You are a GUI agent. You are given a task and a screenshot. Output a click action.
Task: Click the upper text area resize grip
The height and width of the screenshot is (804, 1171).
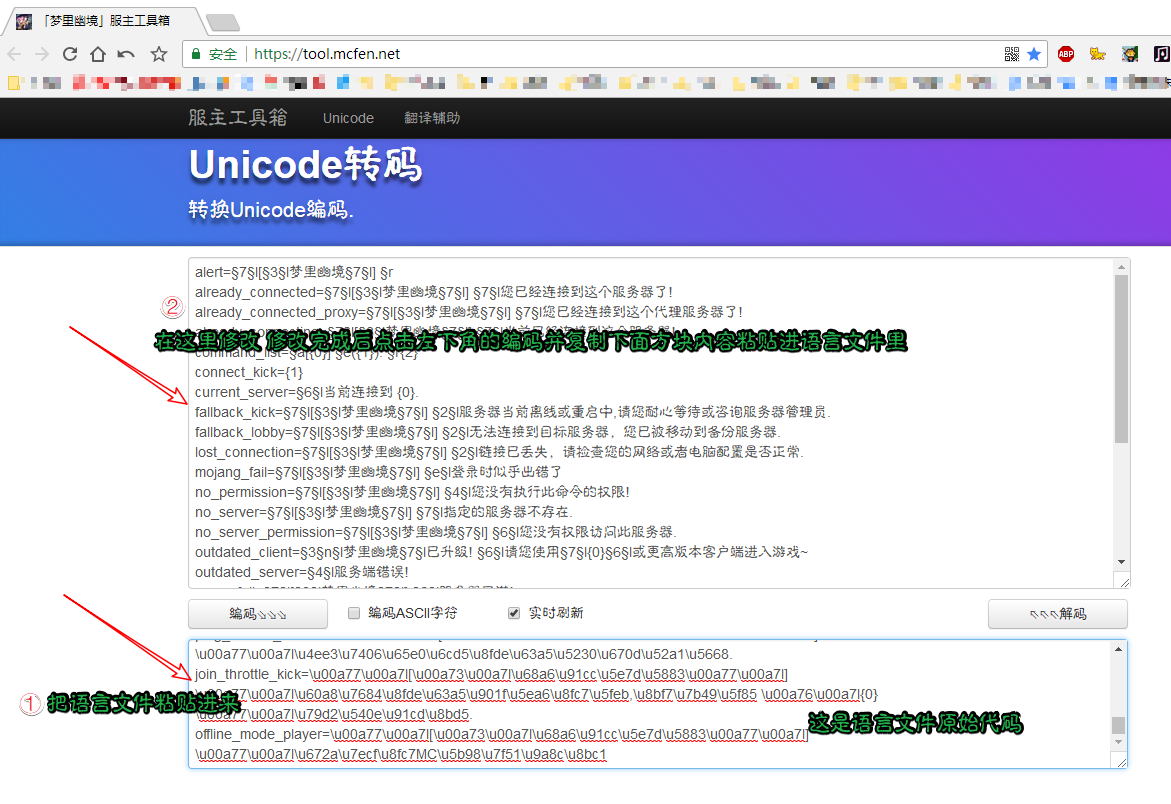tap(1124, 582)
